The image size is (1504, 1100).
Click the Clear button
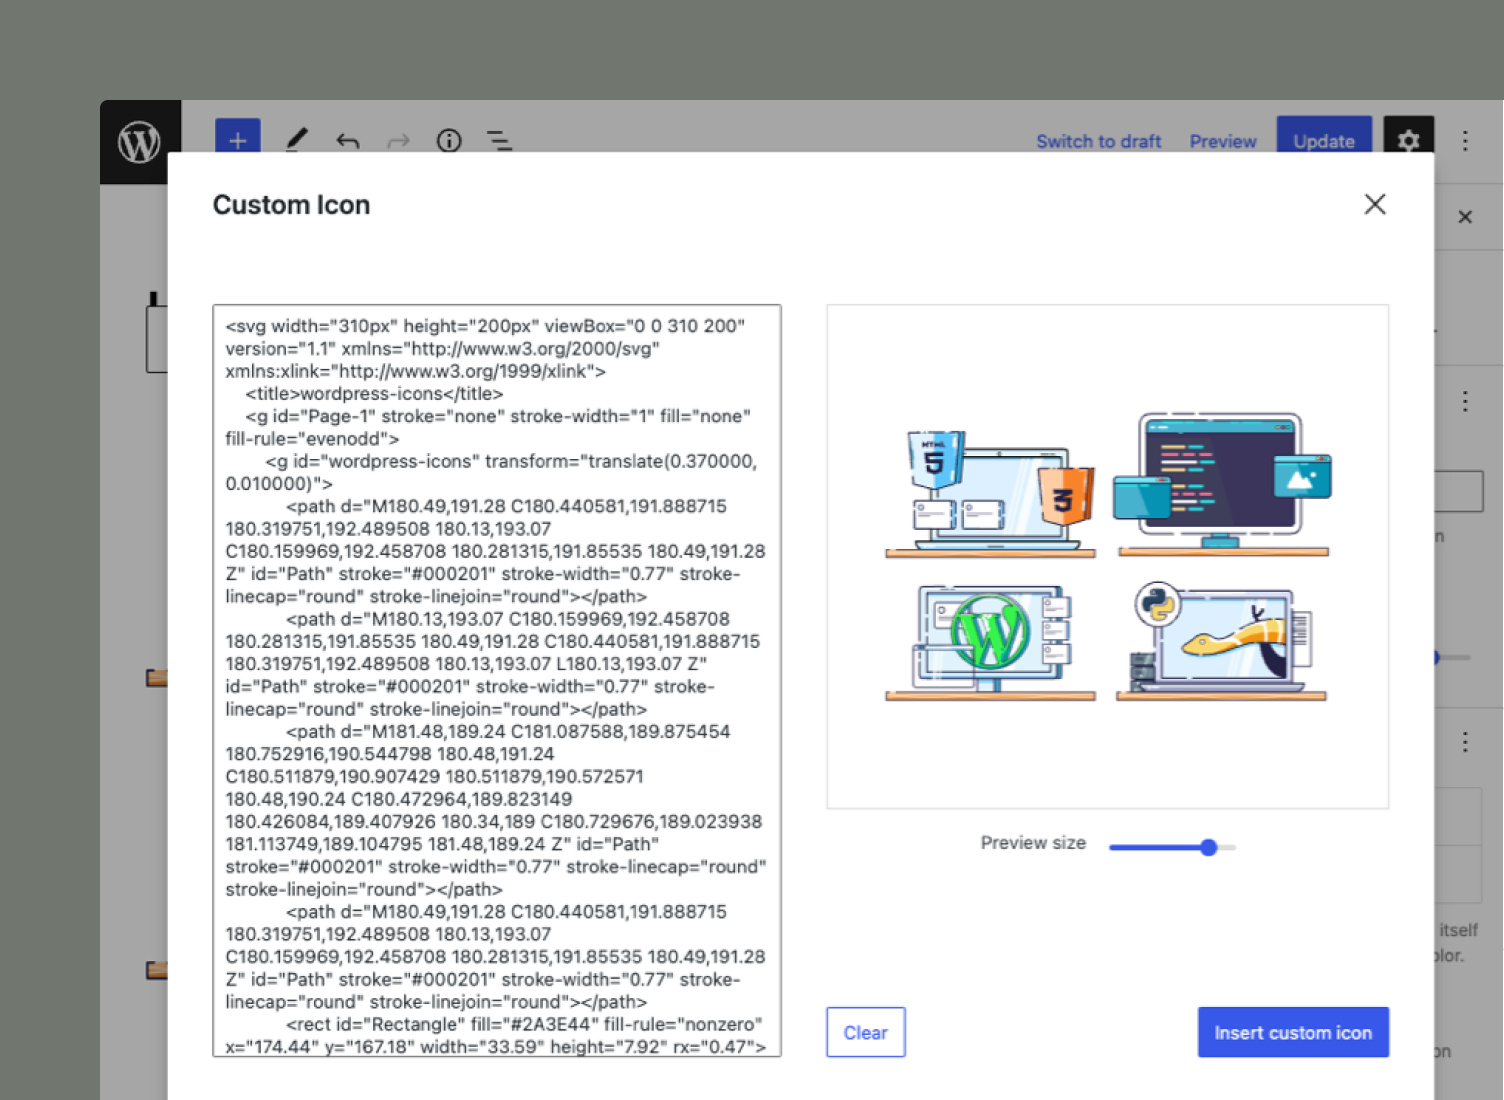[x=866, y=1032]
